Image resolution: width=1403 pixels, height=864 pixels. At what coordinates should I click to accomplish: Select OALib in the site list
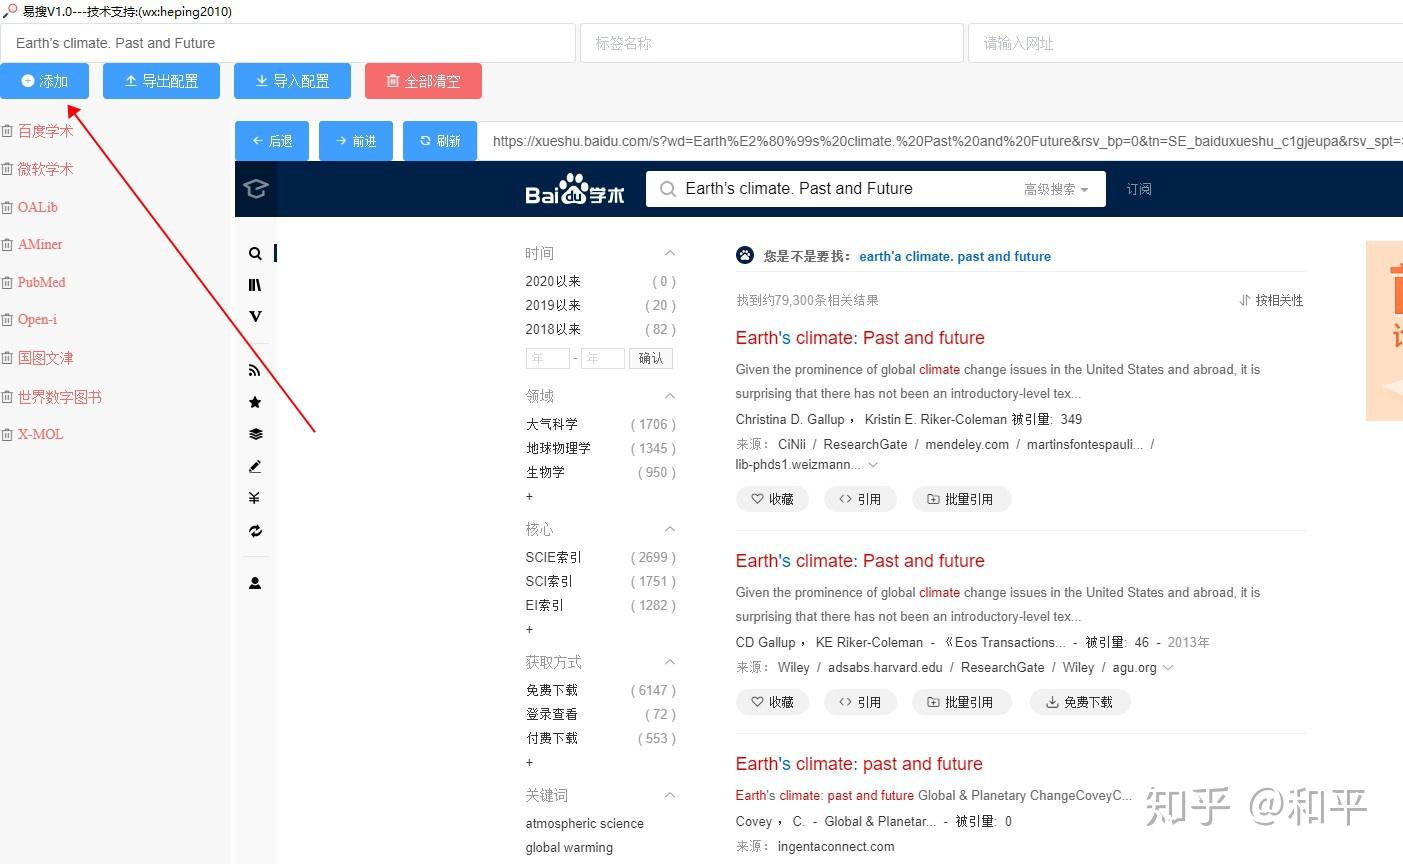tap(38, 207)
